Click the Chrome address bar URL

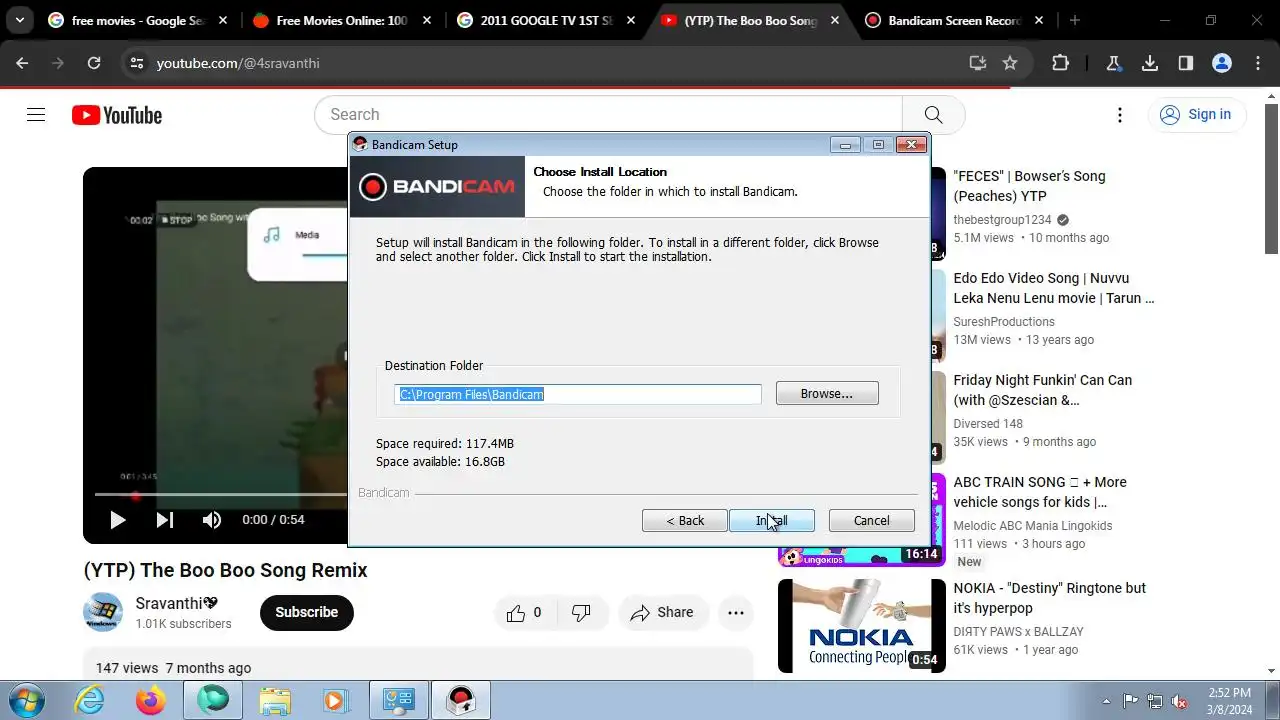click(238, 63)
